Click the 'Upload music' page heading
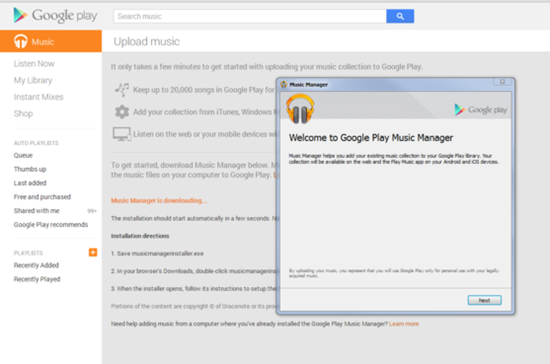 click(x=147, y=42)
